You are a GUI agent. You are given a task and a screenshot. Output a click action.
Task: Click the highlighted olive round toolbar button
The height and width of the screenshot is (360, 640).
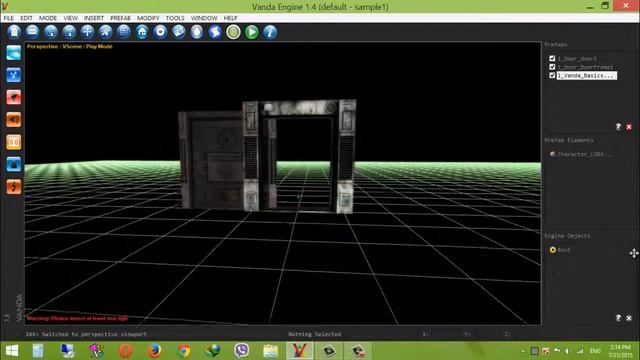click(233, 32)
